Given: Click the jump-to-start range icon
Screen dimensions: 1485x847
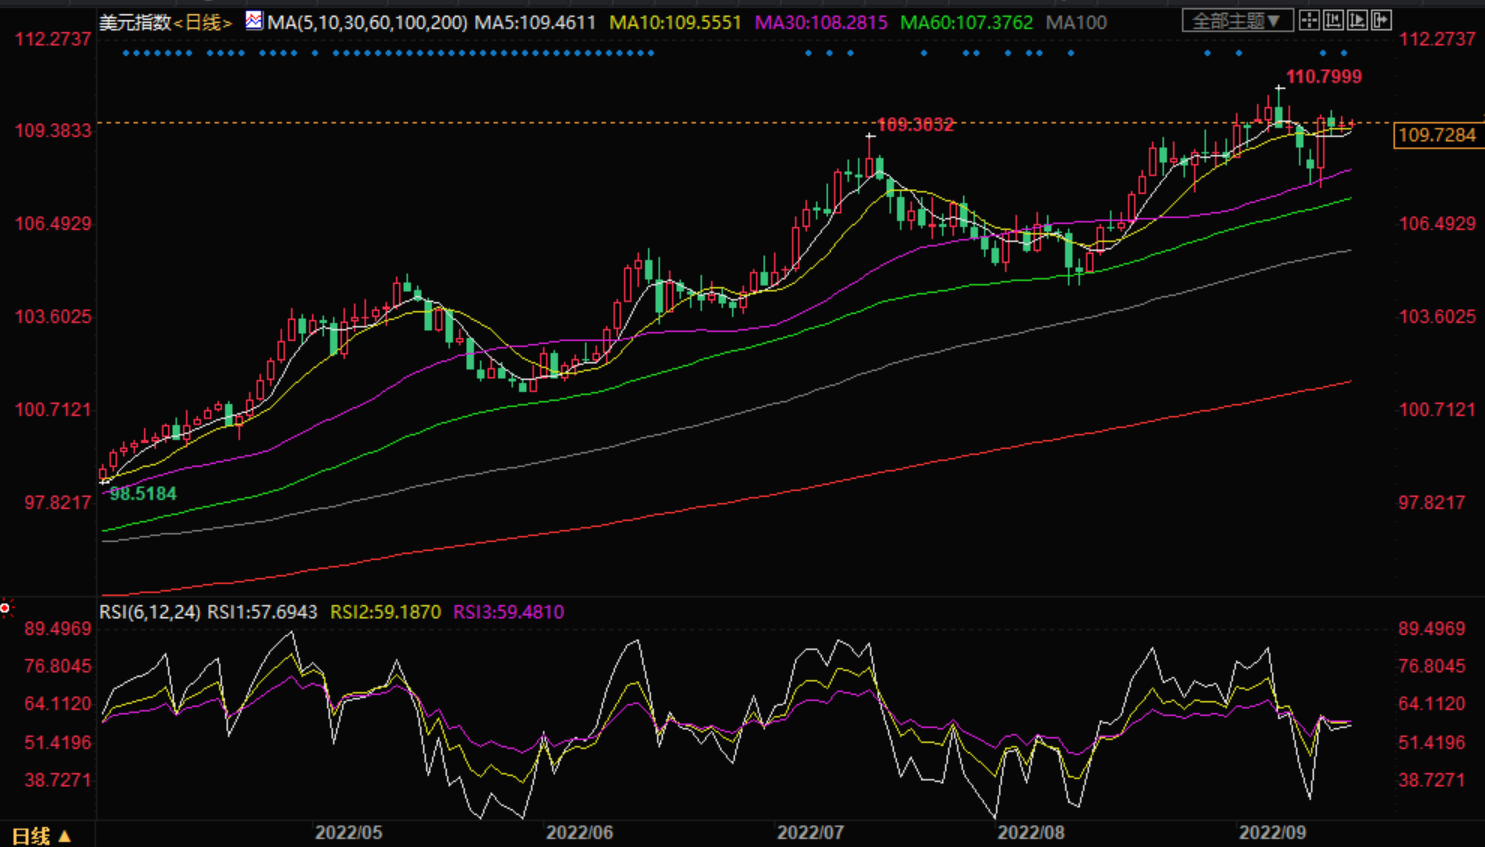Looking at the screenshot, I should coord(1333,20).
